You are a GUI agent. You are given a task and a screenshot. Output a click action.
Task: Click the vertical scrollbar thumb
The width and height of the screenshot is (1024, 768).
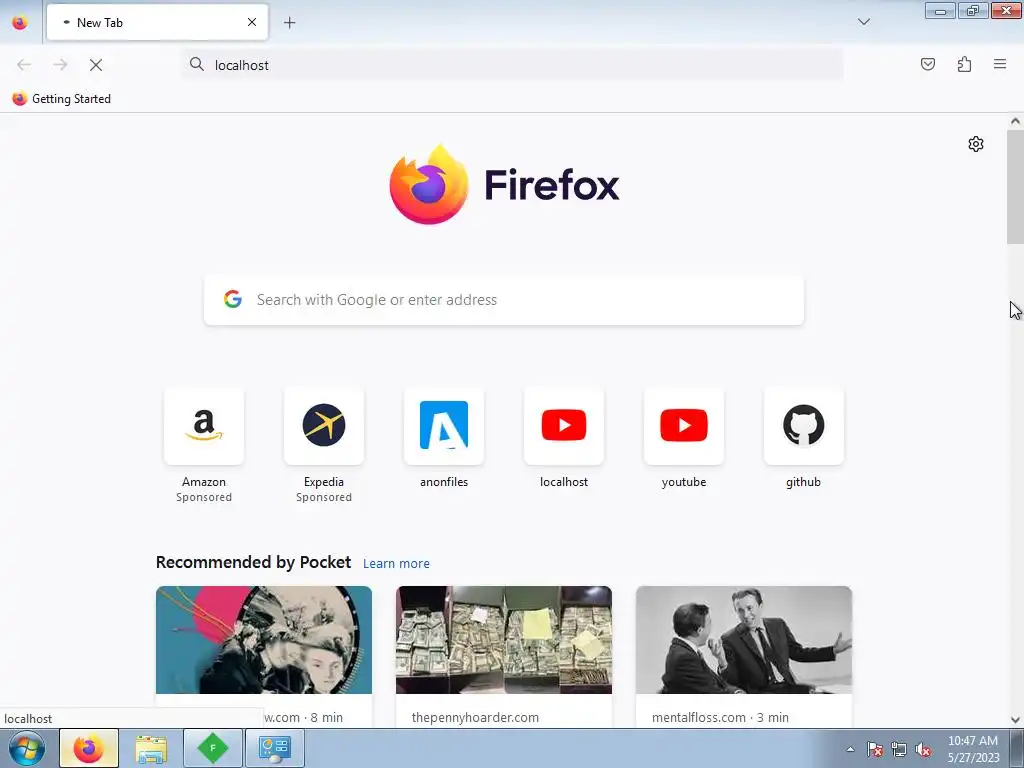(1015, 187)
